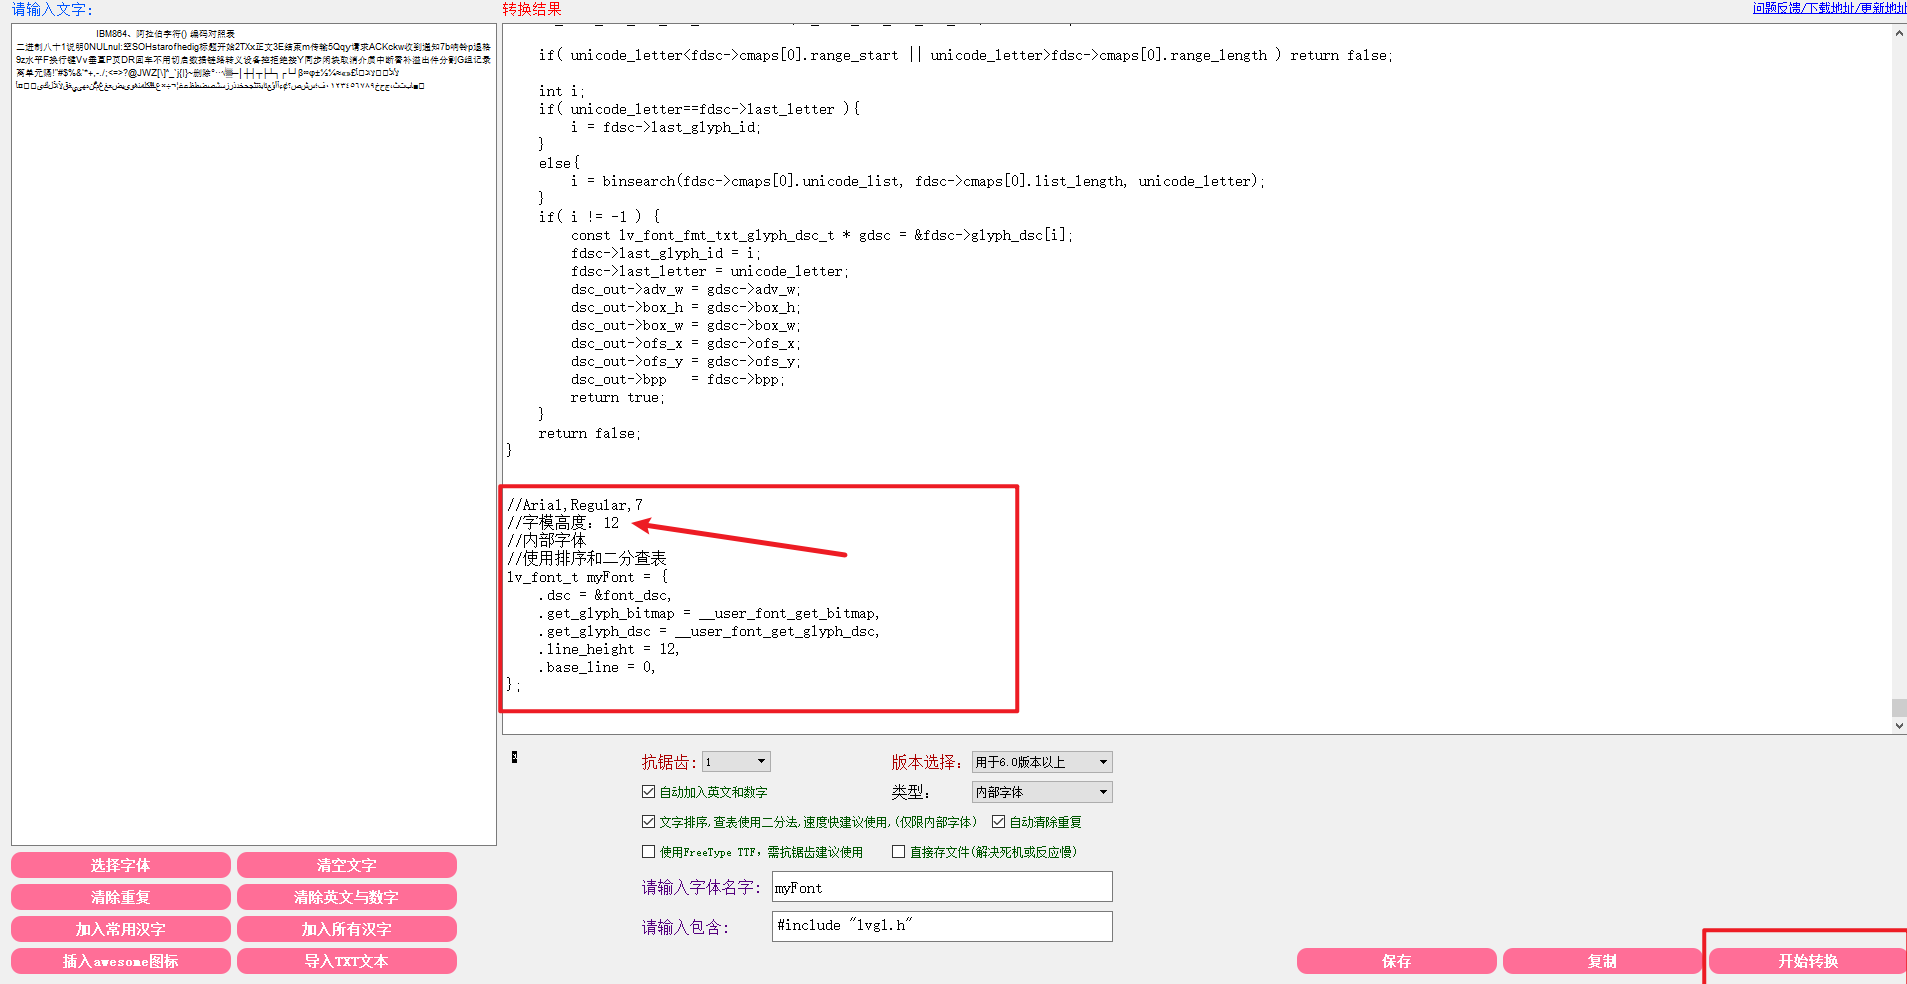Open the 类型 font type dropdown
Screen dimensions: 1907x984
point(1042,792)
